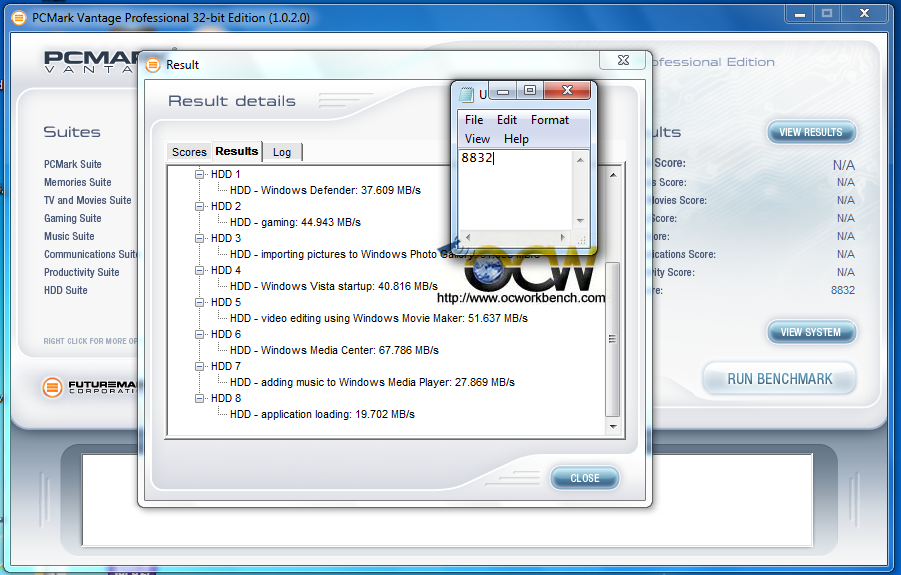The width and height of the screenshot is (901, 575).
Task: Click the 8832 score value
Action: (x=842, y=290)
